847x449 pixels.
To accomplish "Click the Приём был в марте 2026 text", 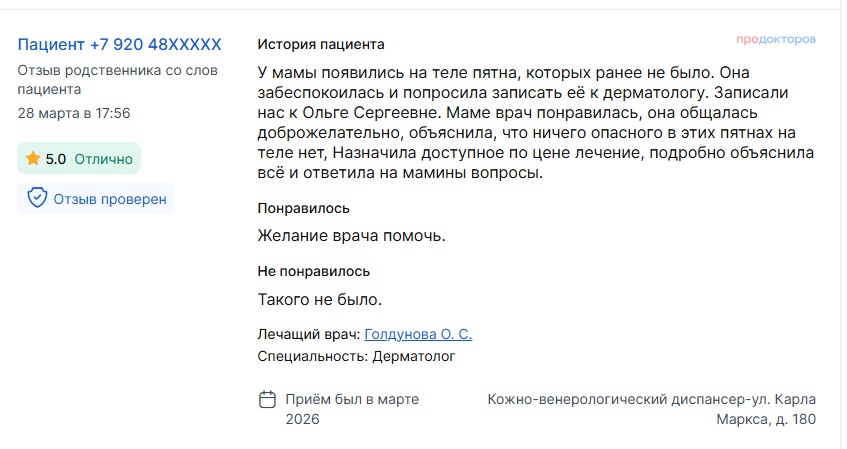I will coord(352,409).
